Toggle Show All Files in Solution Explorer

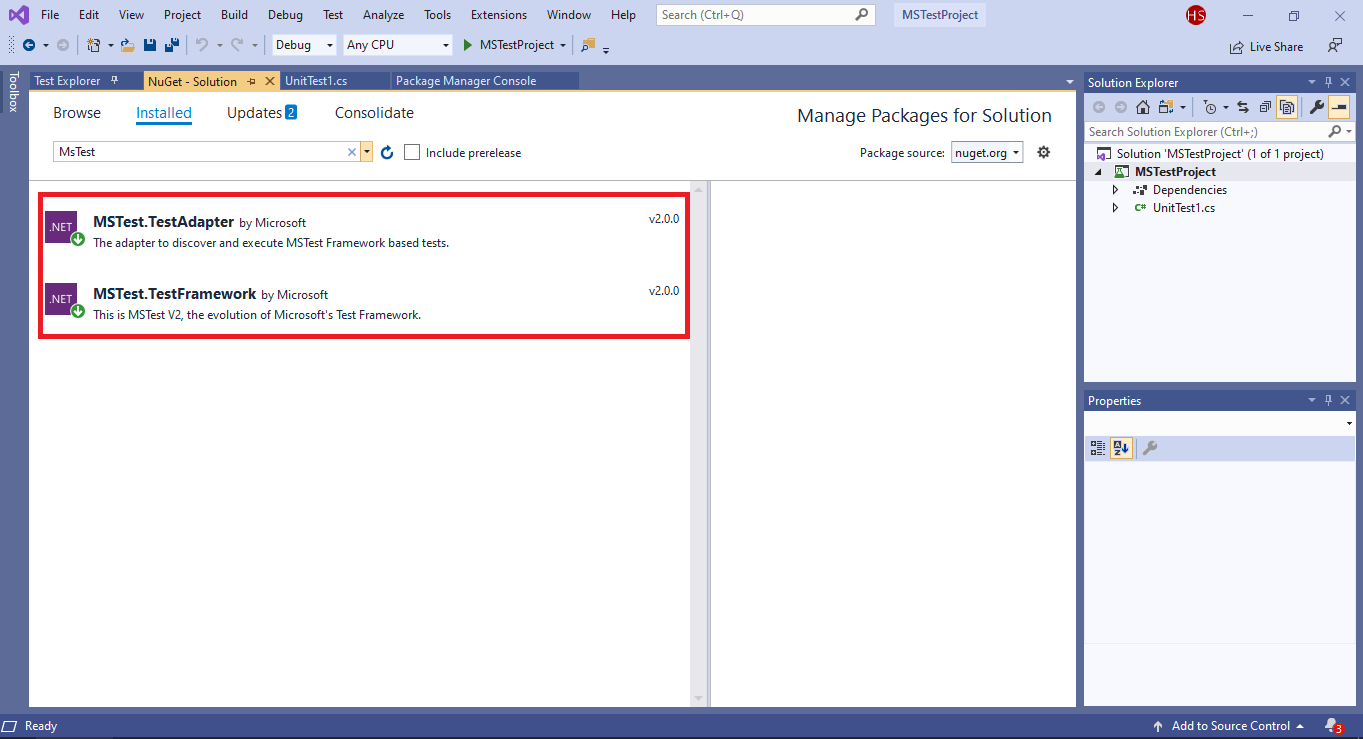click(x=1287, y=107)
